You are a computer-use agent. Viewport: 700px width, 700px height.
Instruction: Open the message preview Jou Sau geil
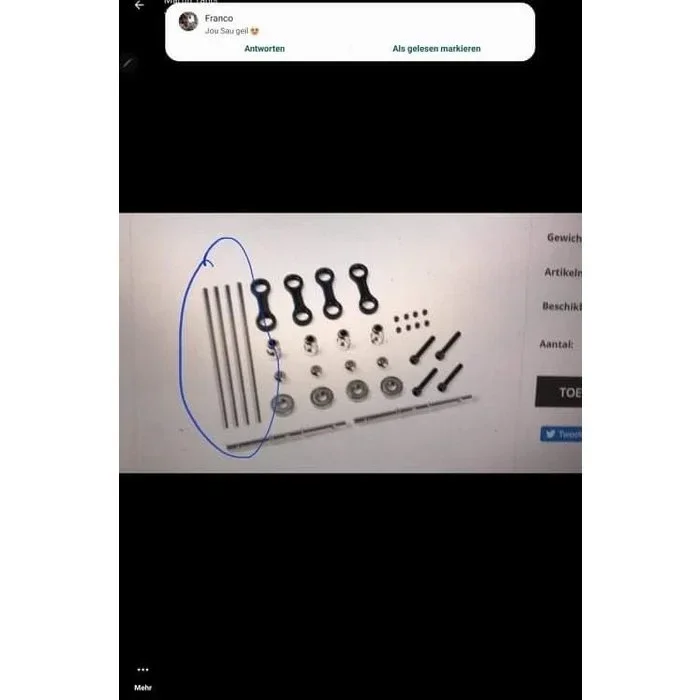(x=226, y=31)
